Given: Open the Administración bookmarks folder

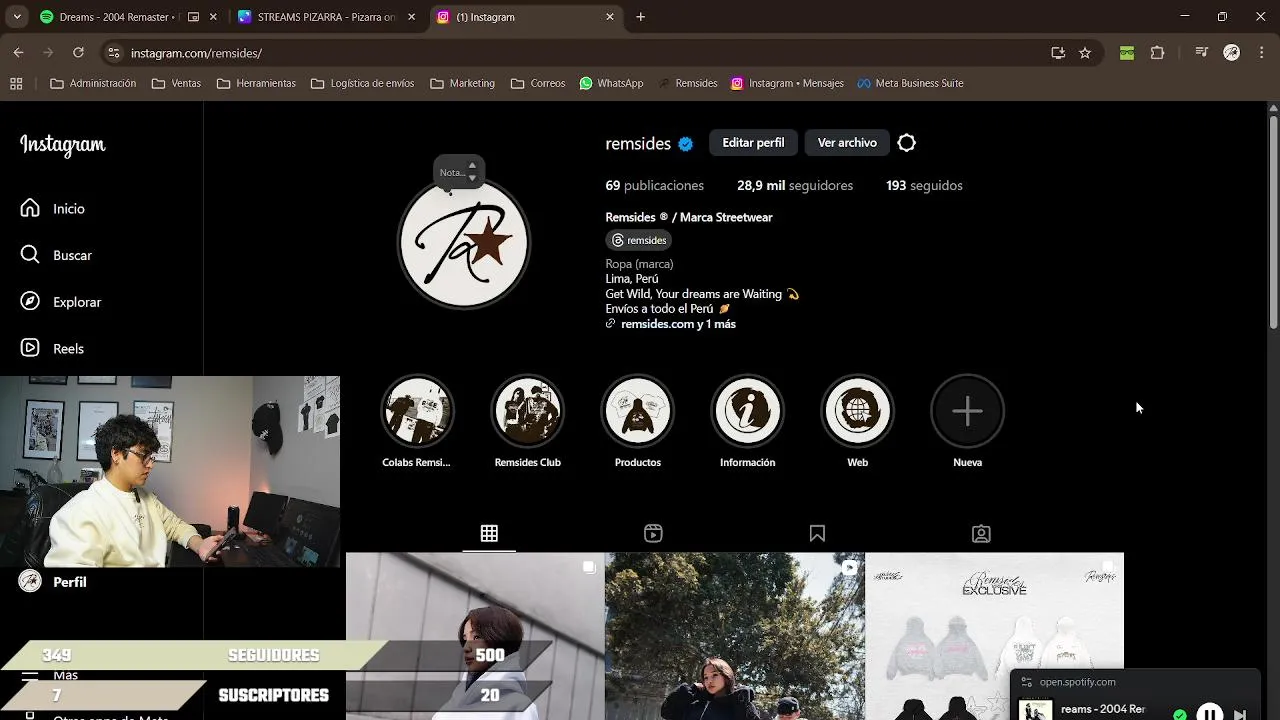Looking at the screenshot, I should click(x=93, y=83).
